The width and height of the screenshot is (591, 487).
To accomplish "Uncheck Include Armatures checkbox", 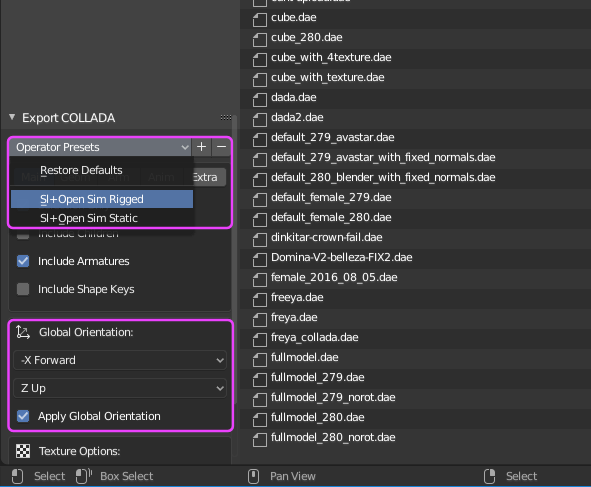I will tap(23, 261).
